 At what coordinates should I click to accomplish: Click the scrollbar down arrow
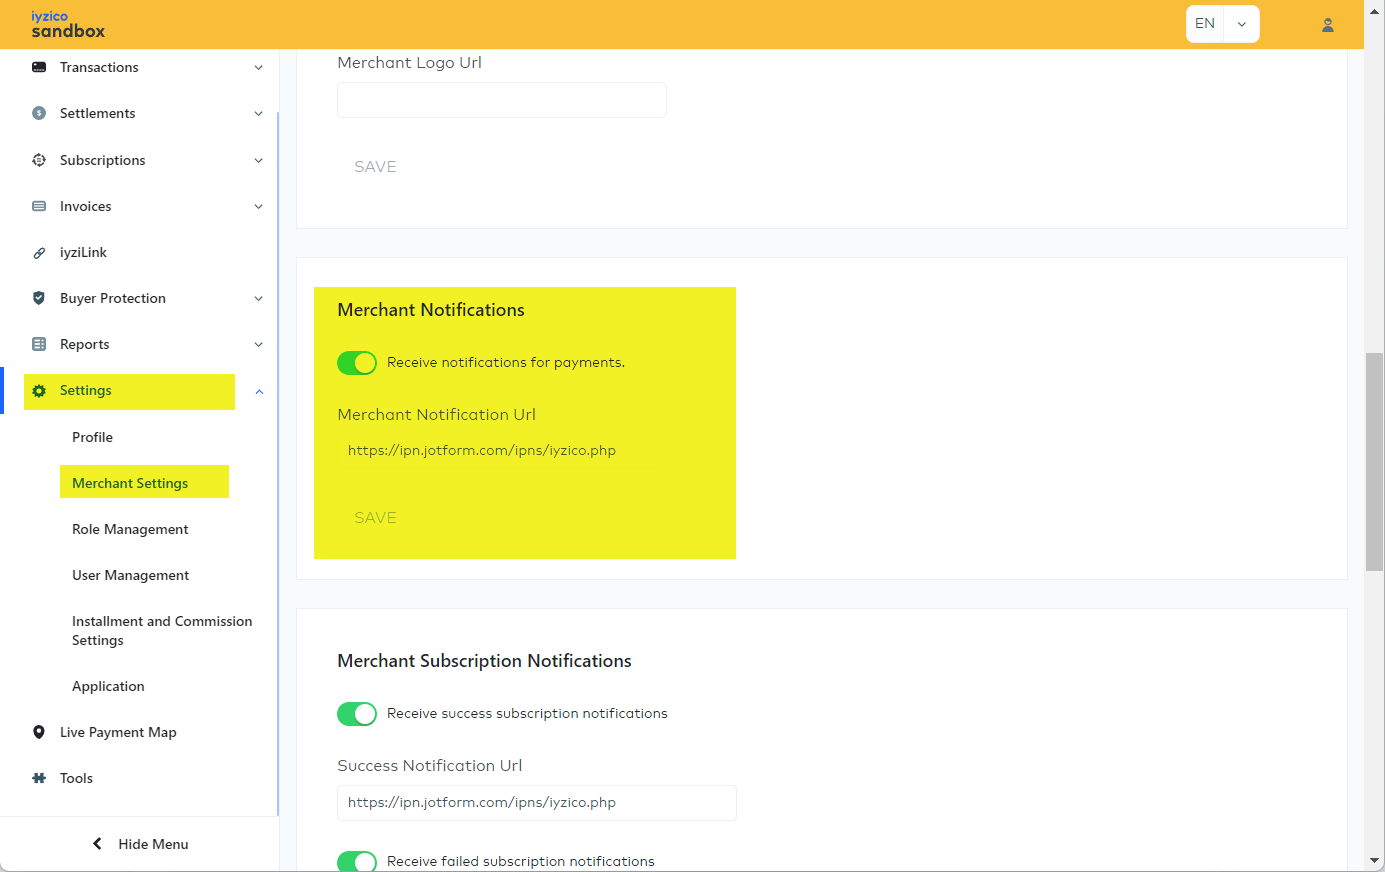pyautogui.click(x=1375, y=860)
